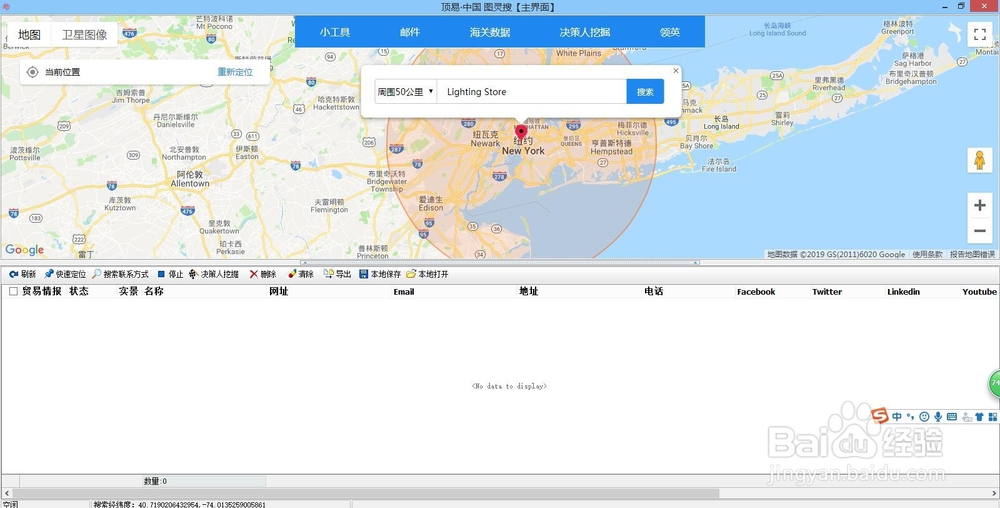Viewport: 1000px width, 508px height.
Task: Click the Sogou soft keyboard icon
Action: point(952,416)
